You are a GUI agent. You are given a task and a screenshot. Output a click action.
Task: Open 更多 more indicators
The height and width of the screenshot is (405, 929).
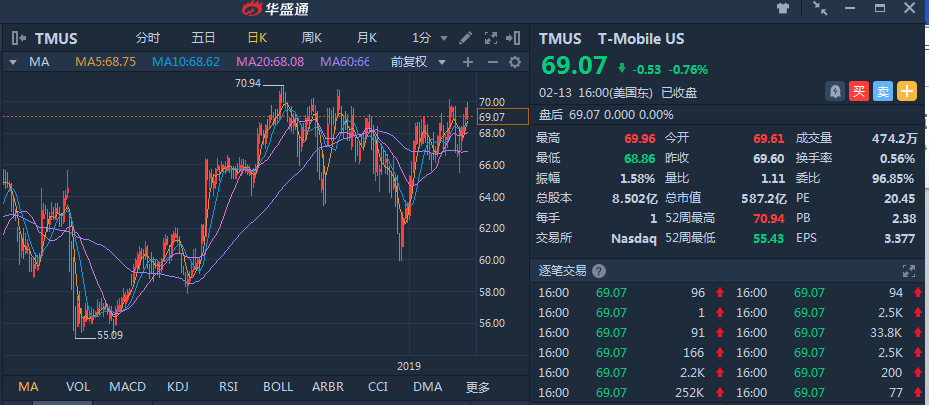(478, 388)
